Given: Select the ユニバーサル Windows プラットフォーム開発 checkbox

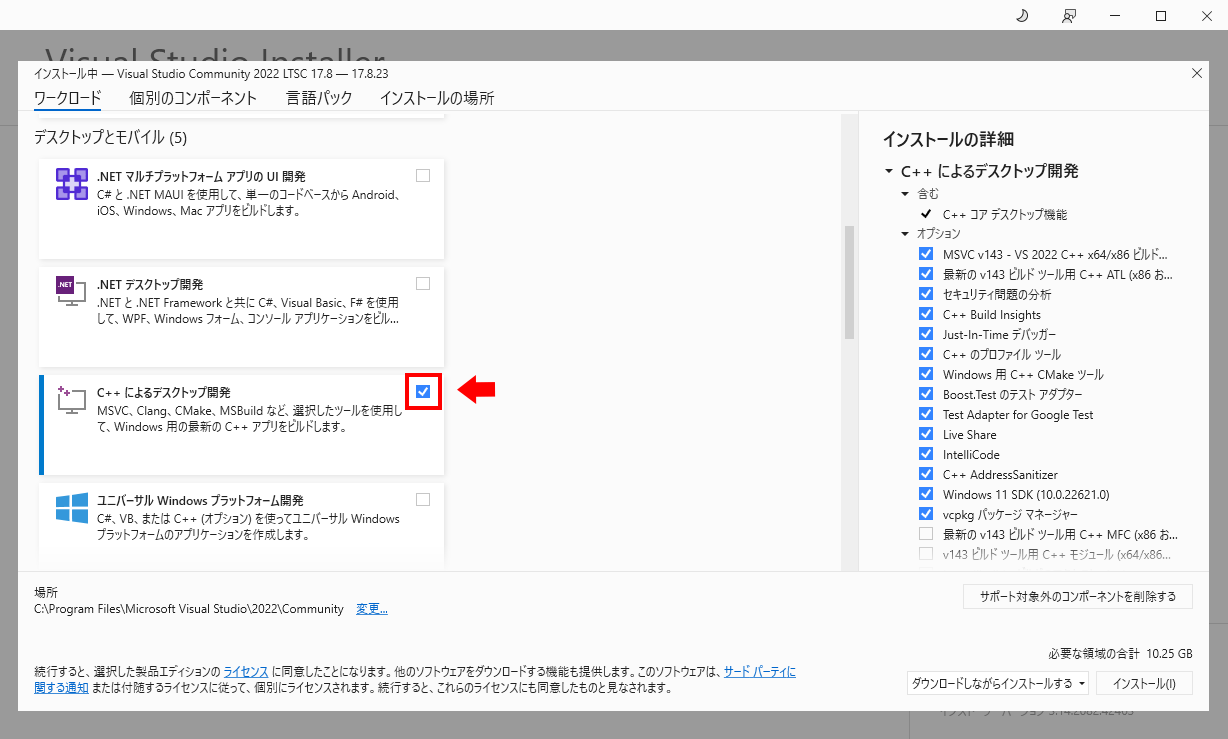Looking at the screenshot, I should click(x=423, y=499).
